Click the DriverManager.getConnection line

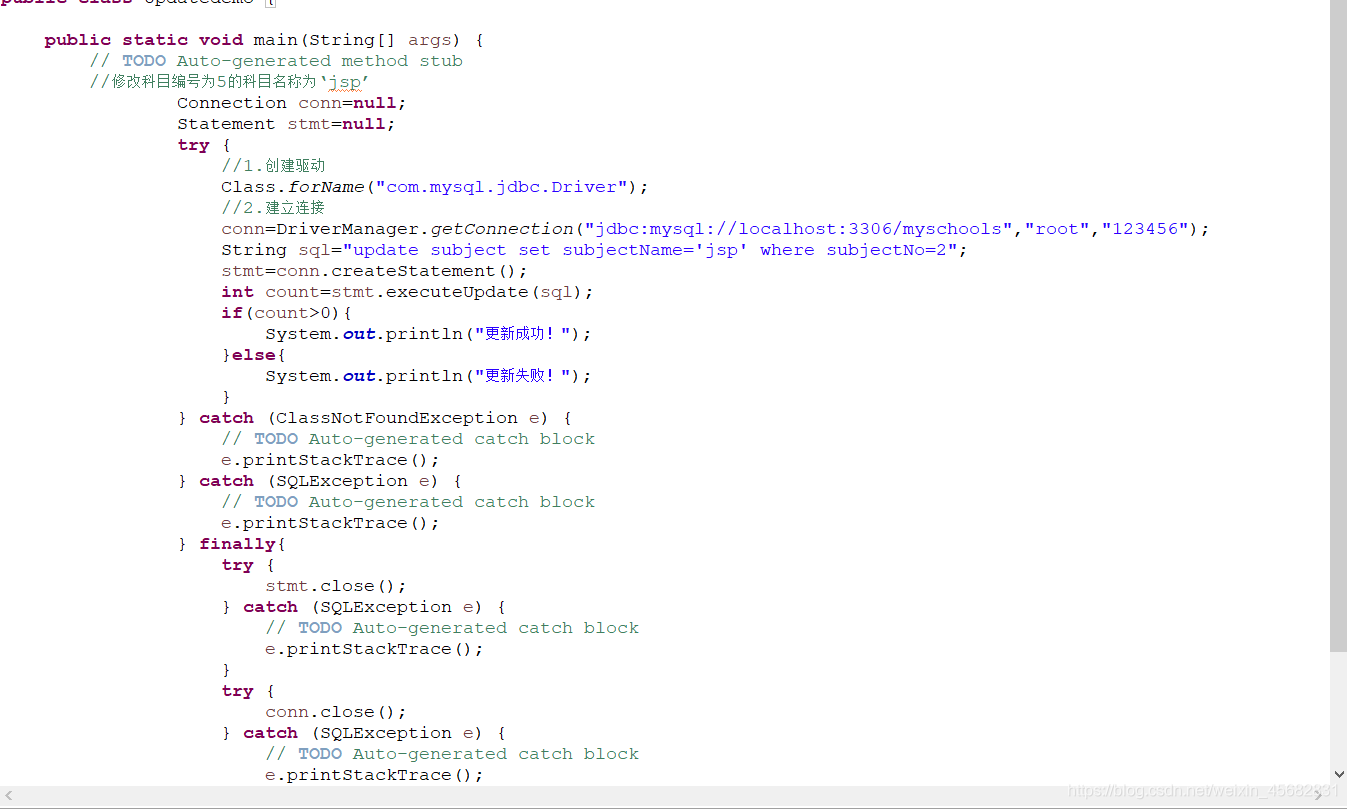tap(715, 229)
